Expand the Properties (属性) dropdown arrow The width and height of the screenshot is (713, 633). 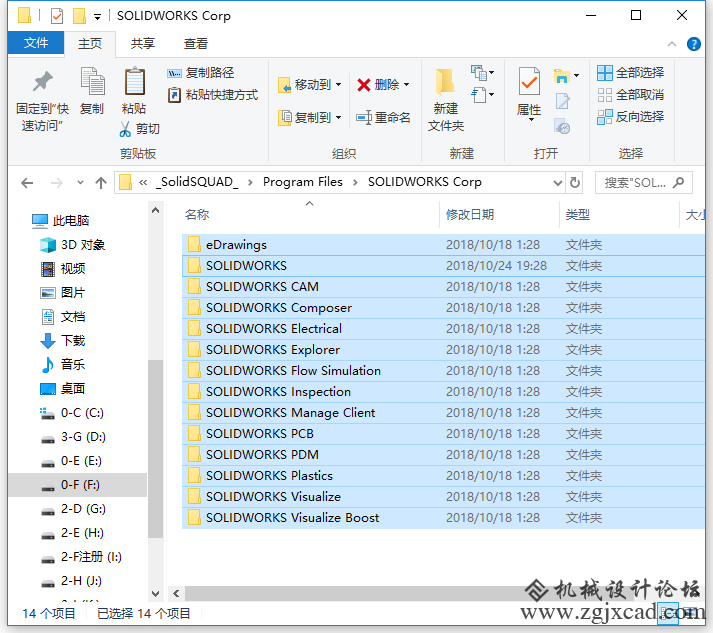[531, 119]
